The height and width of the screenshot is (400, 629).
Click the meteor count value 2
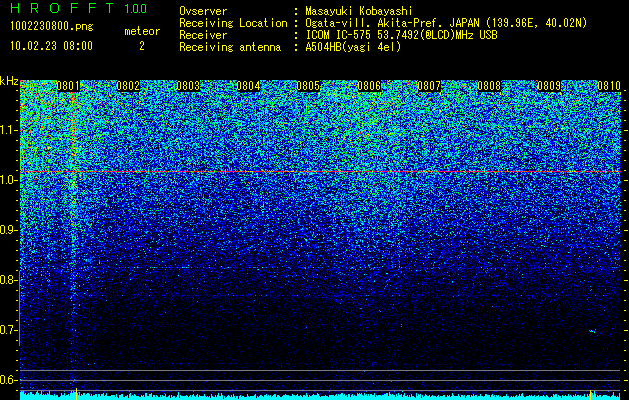click(142, 46)
